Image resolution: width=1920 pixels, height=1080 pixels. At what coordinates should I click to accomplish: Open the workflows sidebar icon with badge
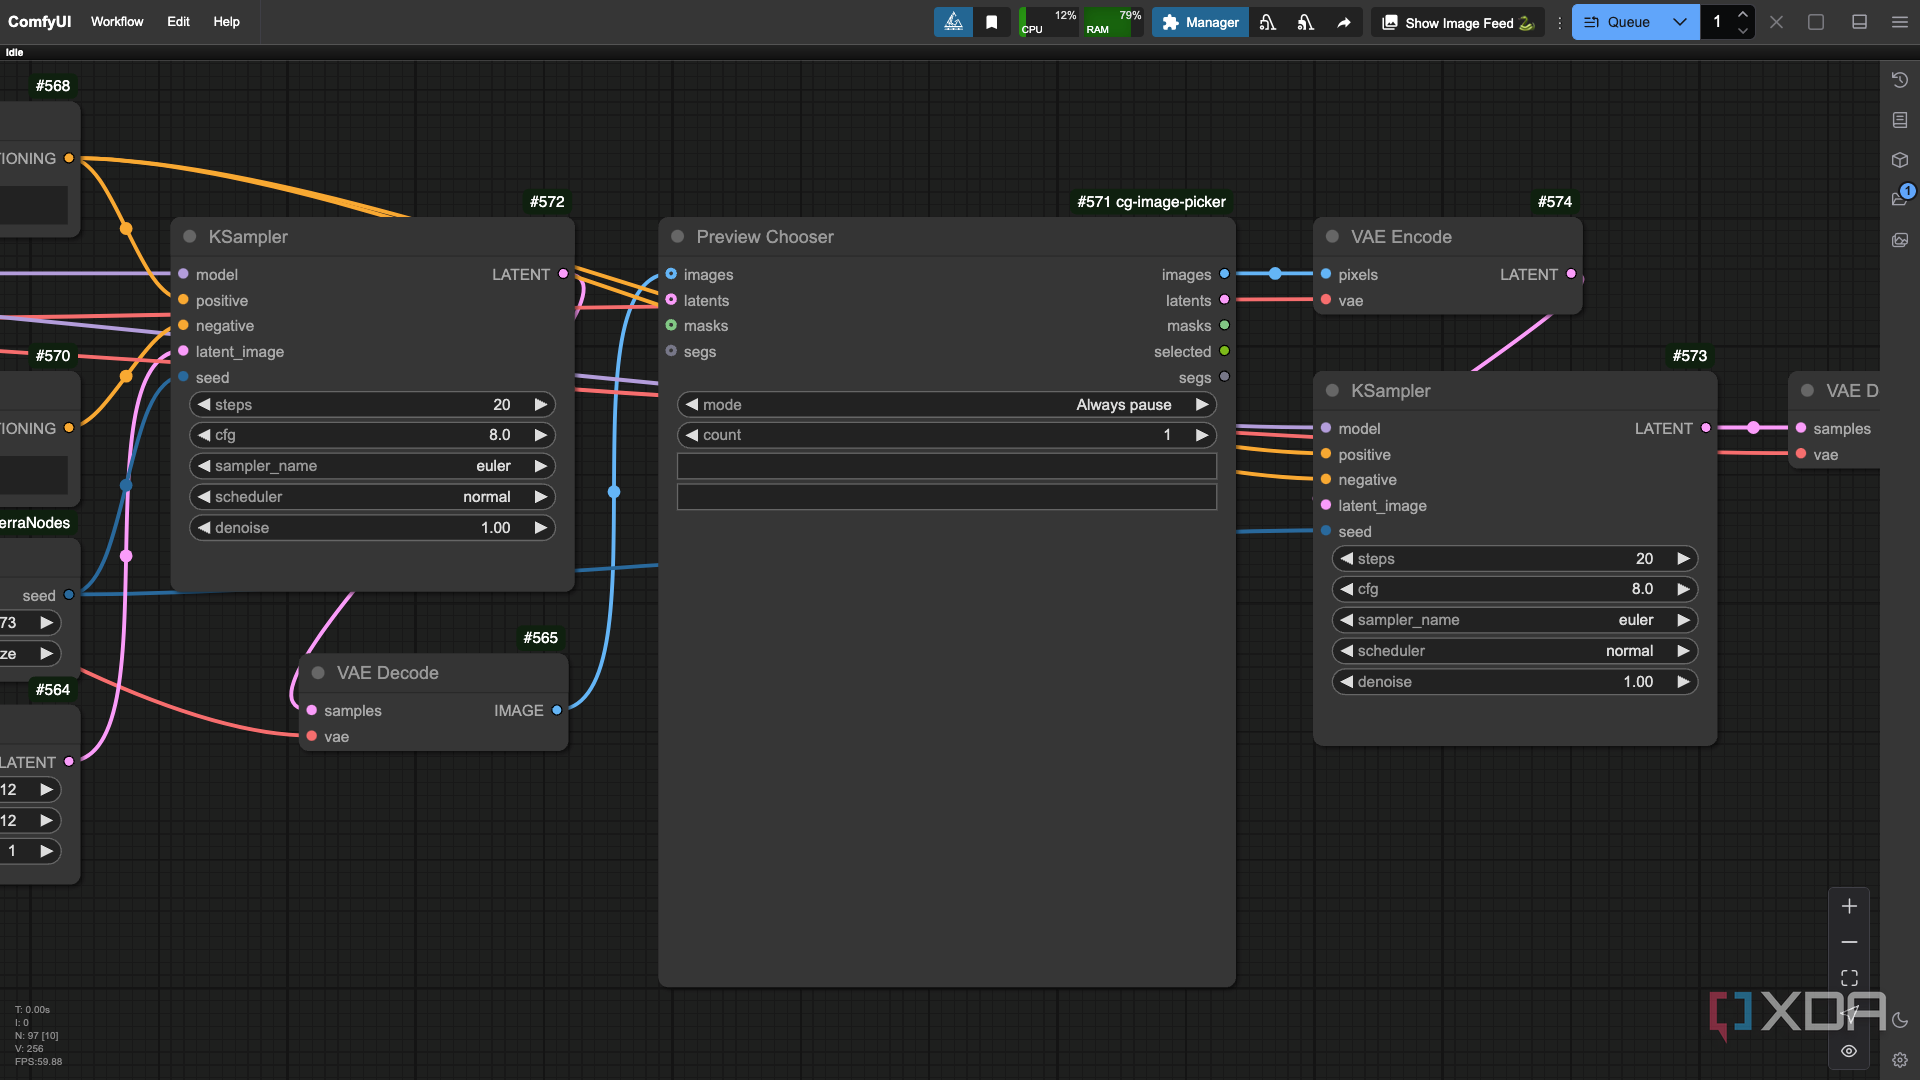click(1900, 198)
